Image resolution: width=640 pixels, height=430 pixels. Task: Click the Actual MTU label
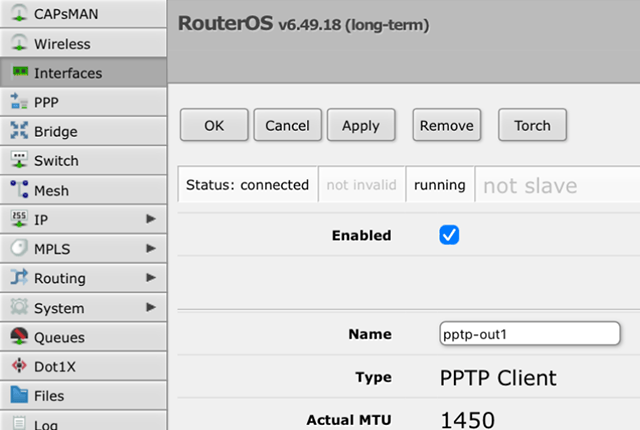click(x=349, y=420)
